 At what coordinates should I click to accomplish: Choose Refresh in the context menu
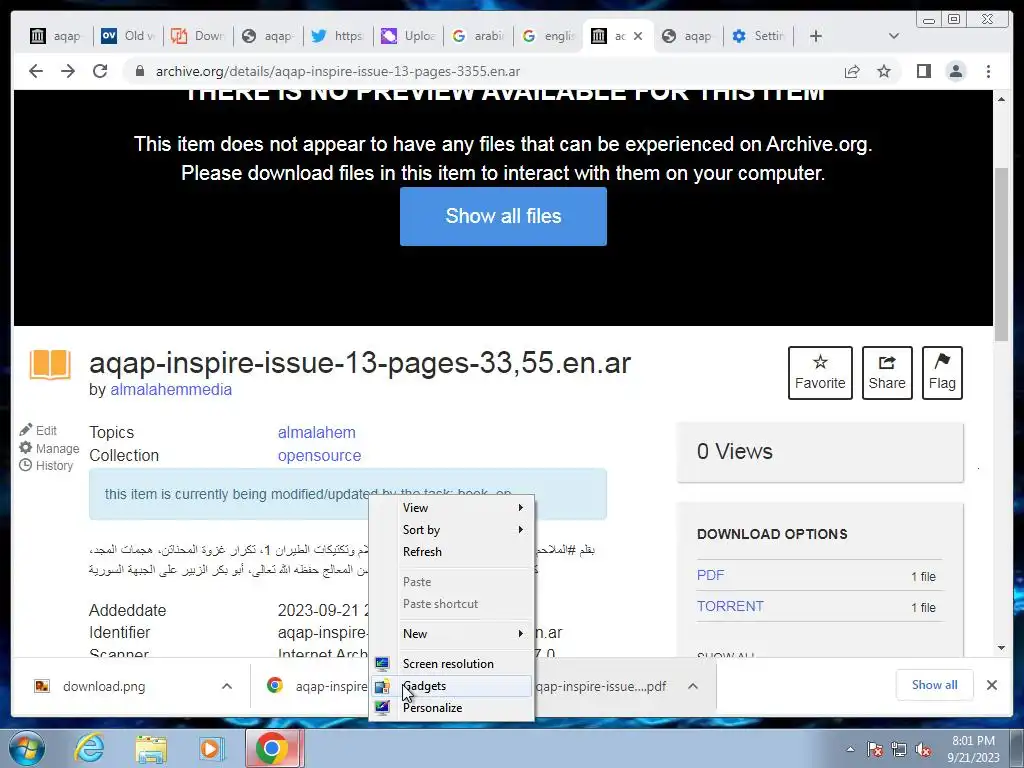(x=451, y=552)
